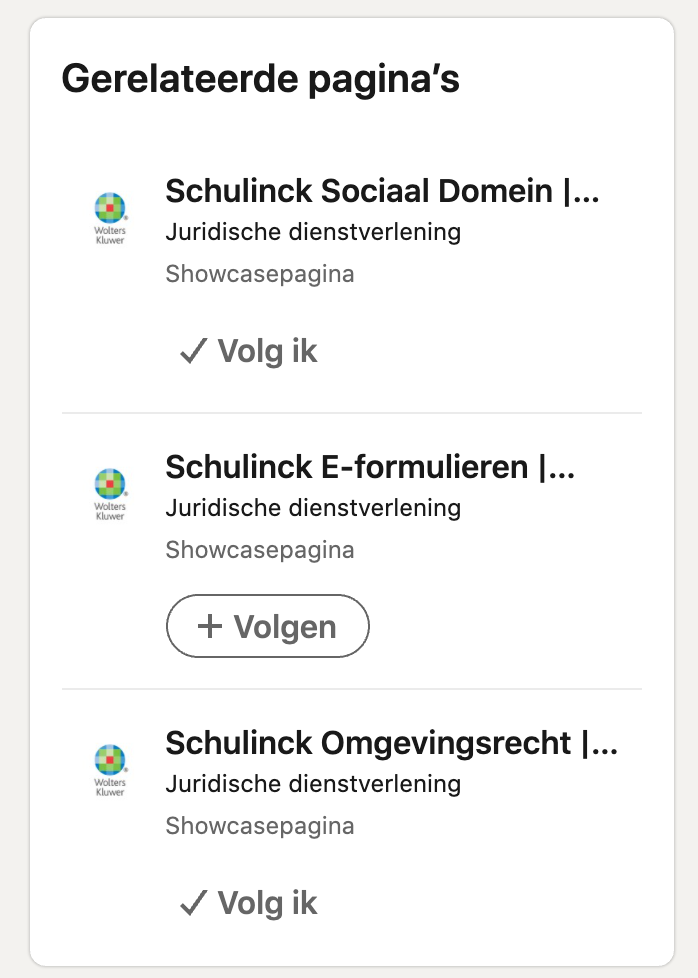Click the checkmark on the first Volg ik button
This screenshot has width=698, height=978.
pos(192,351)
